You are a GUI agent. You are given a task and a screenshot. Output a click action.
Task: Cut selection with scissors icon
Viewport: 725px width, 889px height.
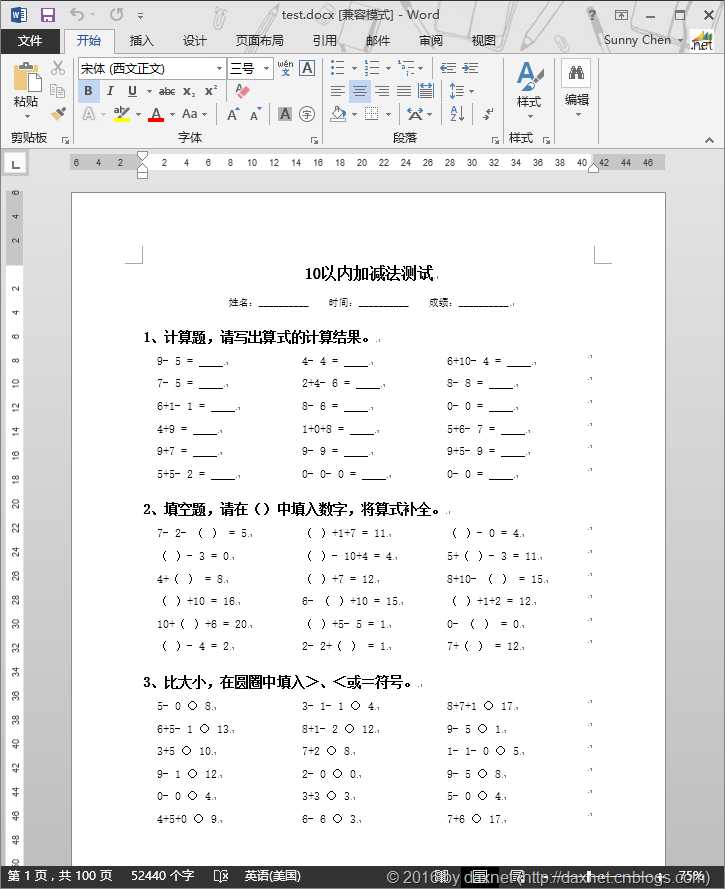click(x=57, y=68)
